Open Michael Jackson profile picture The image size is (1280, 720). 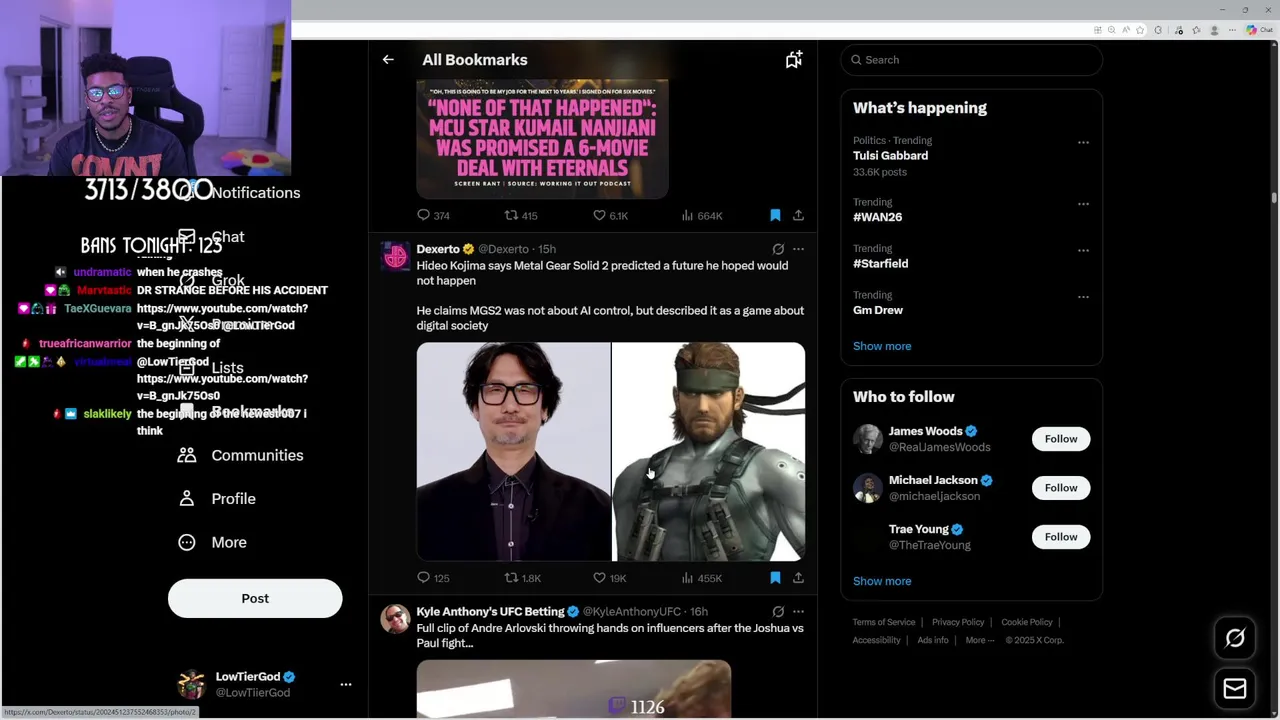tap(867, 488)
